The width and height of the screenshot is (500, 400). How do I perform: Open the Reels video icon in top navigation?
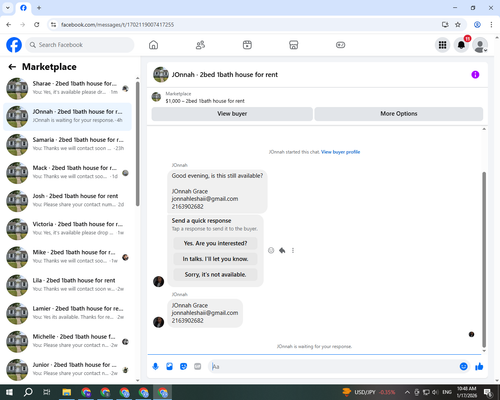pyautogui.click(x=247, y=45)
